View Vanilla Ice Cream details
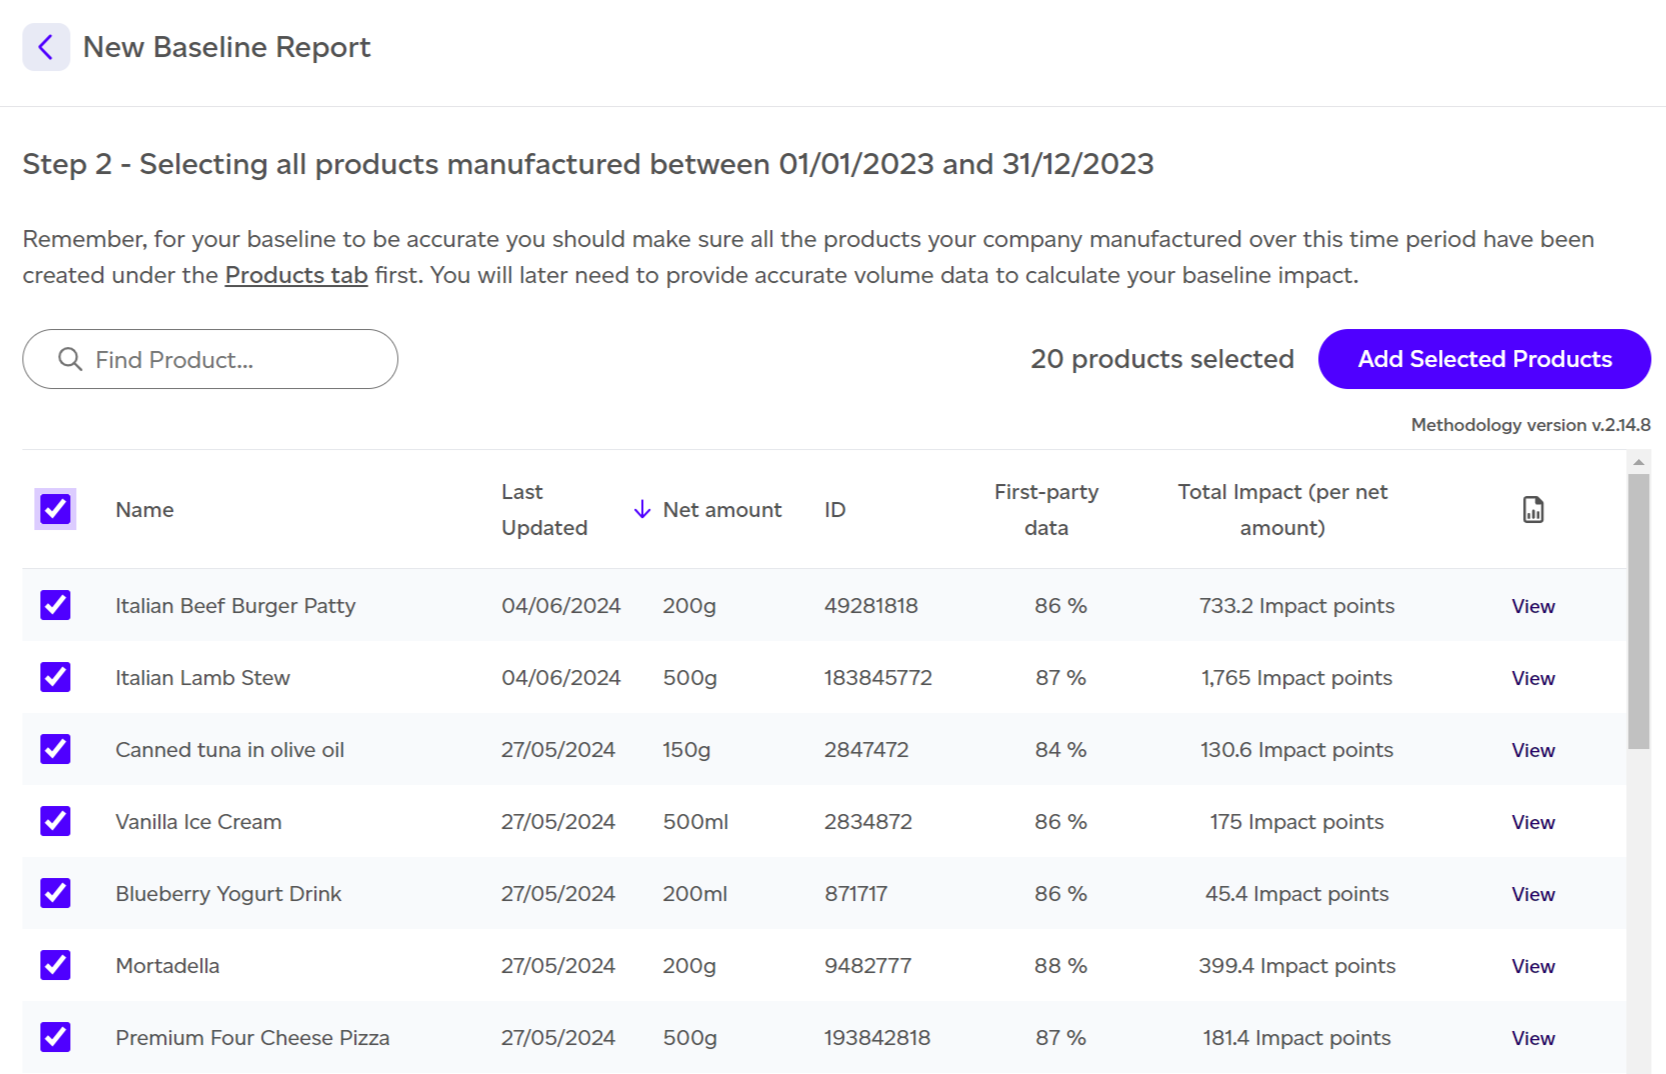1666x1074 pixels. click(x=1533, y=822)
